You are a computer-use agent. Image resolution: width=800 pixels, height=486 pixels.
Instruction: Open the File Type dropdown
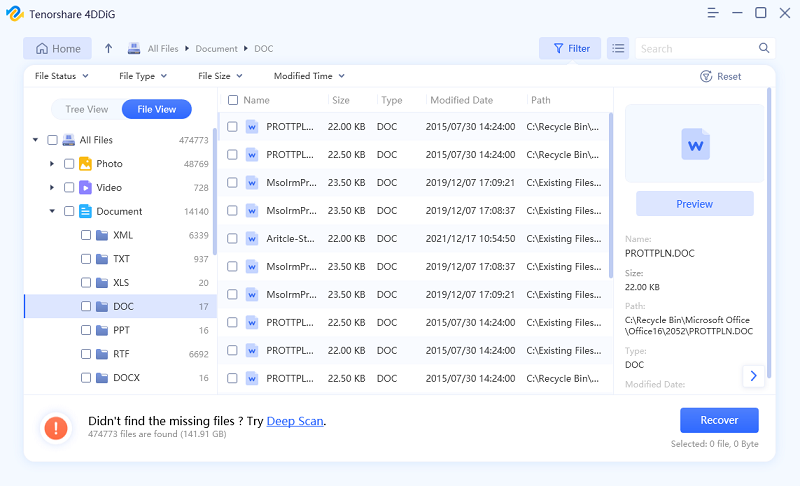coord(143,76)
